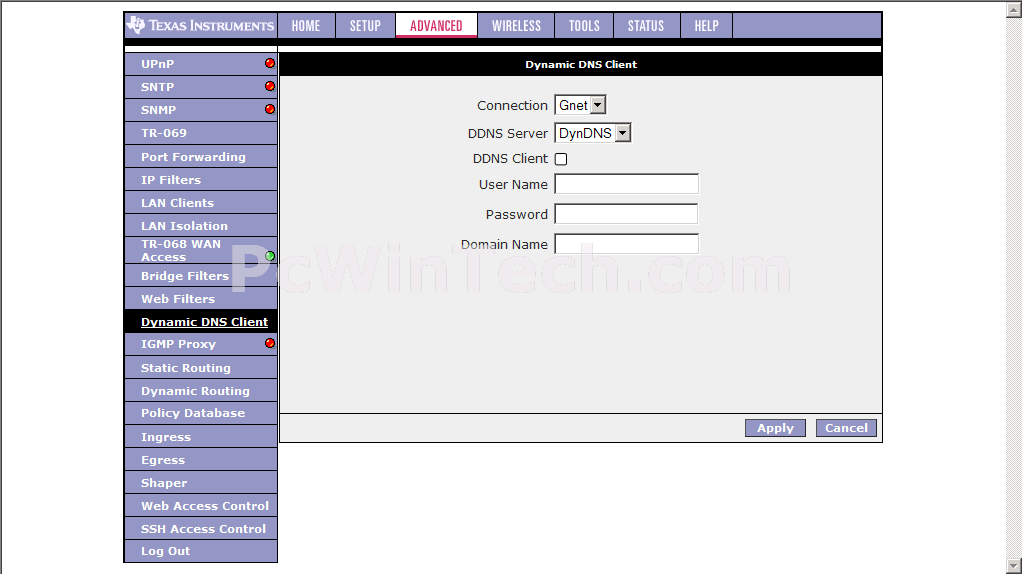Open the STATUS tab
1022x574 pixels.
point(646,25)
